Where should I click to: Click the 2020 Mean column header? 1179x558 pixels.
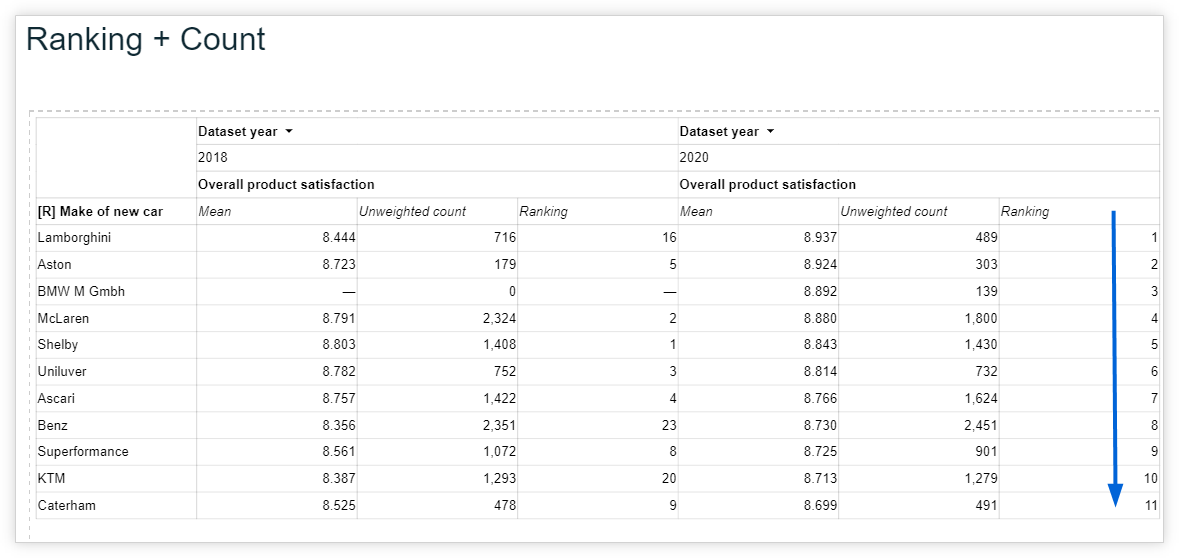[x=696, y=212]
